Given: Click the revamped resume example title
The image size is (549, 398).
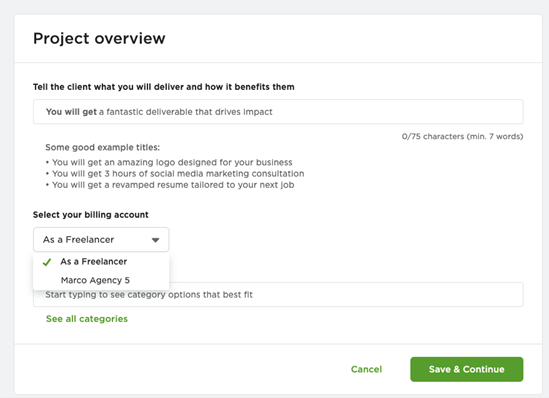Looking at the screenshot, I should (x=173, y=185).
